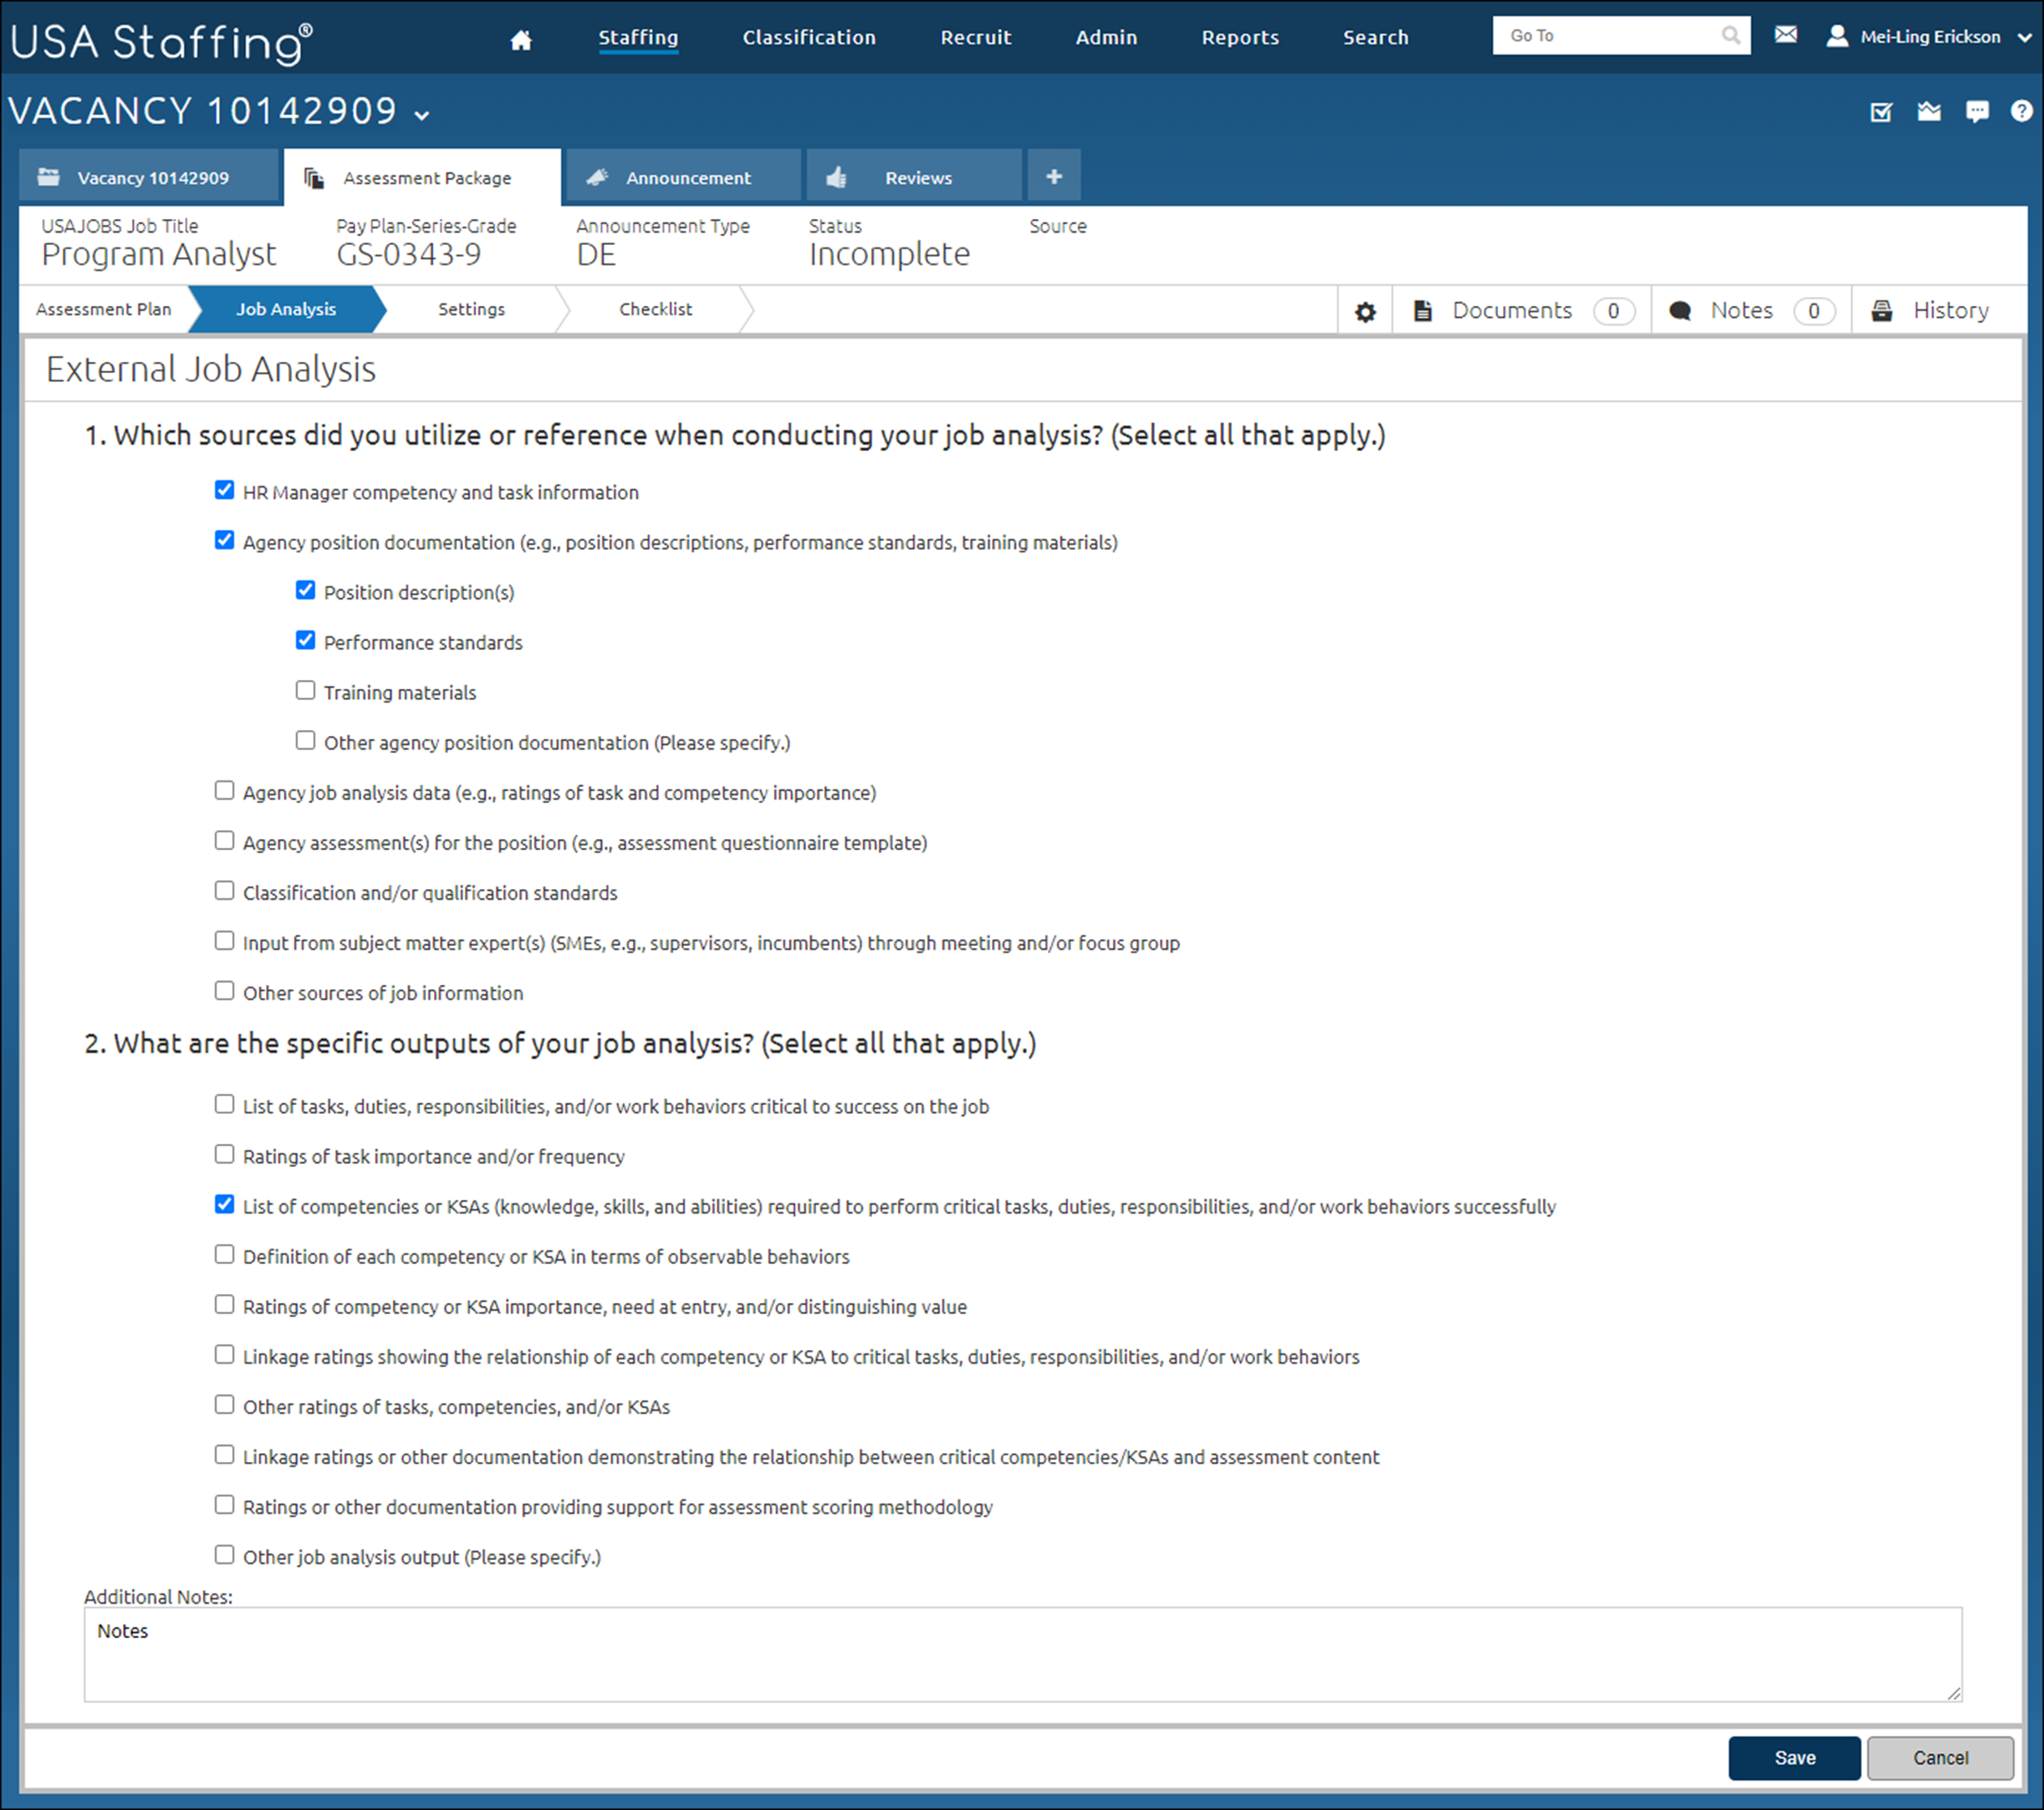Uncheck List of competencies or KSAs checkbox
Screen dimensions: 2044x1810
click(x=224, y=1204)
